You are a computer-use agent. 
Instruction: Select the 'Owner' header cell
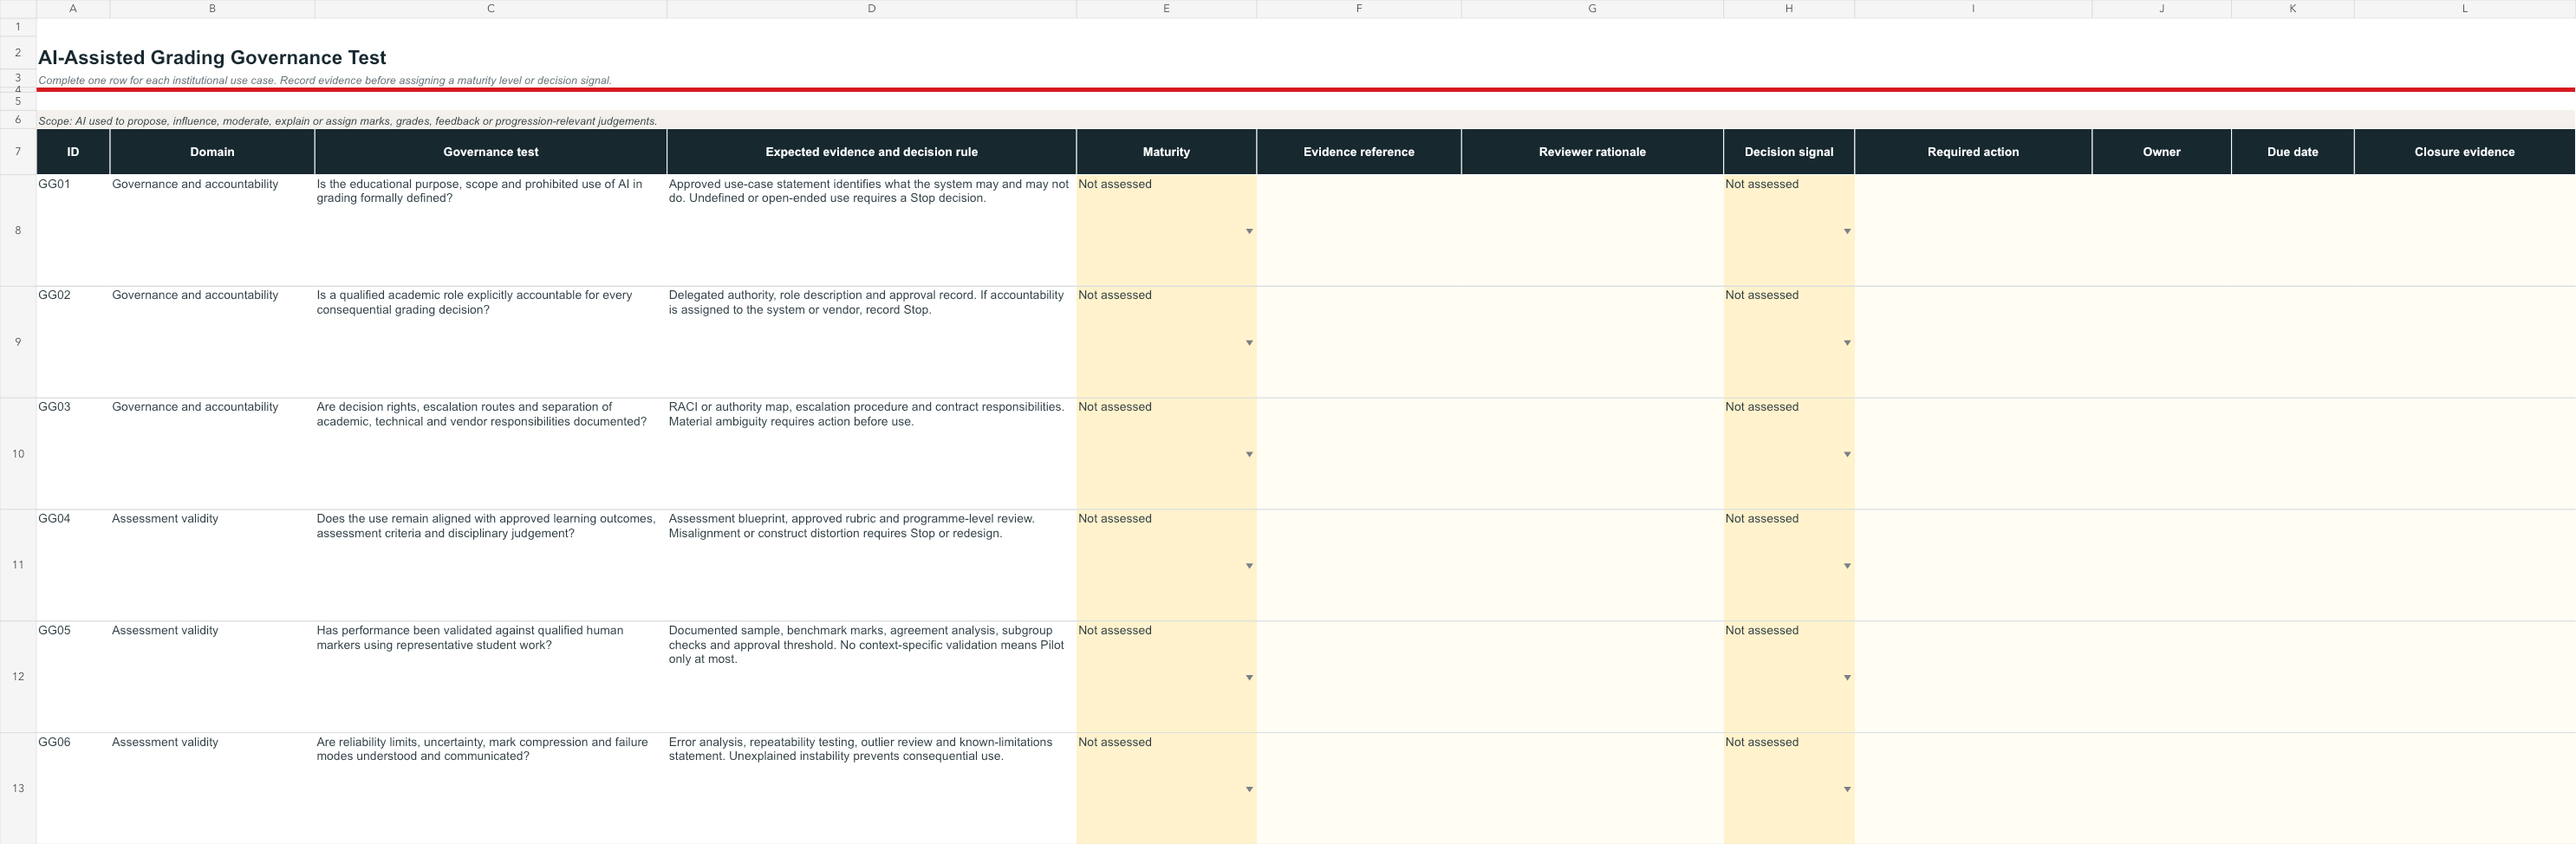(x=2162, y=152)
